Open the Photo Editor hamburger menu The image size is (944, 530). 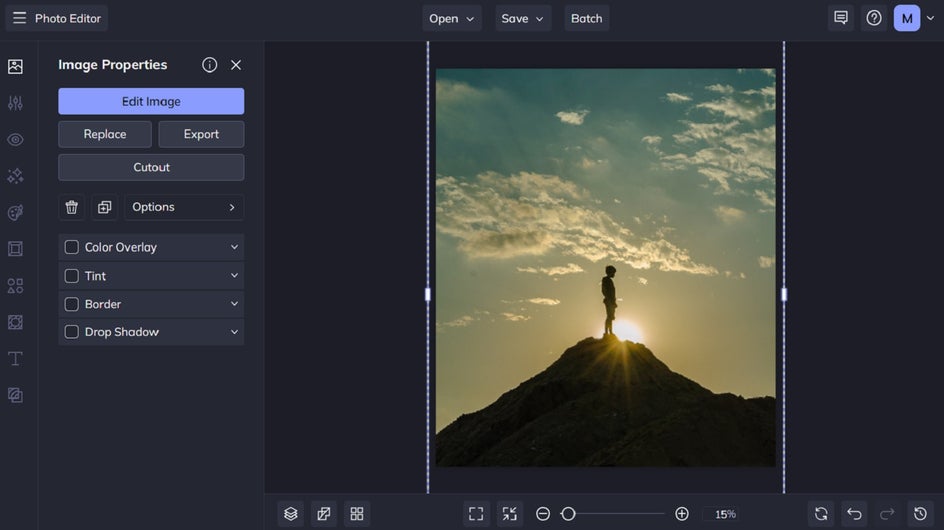[20, 18]
